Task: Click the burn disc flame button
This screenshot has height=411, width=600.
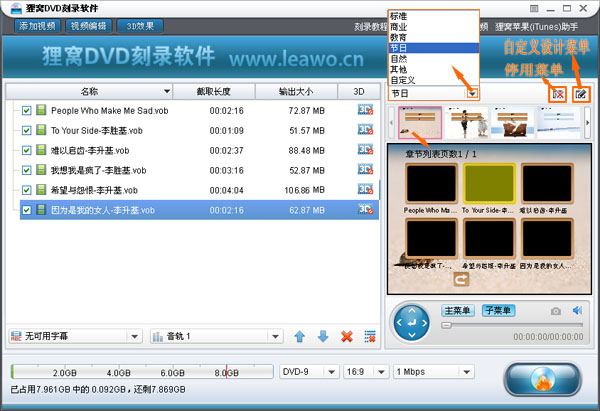Action: tap(542, 379)
